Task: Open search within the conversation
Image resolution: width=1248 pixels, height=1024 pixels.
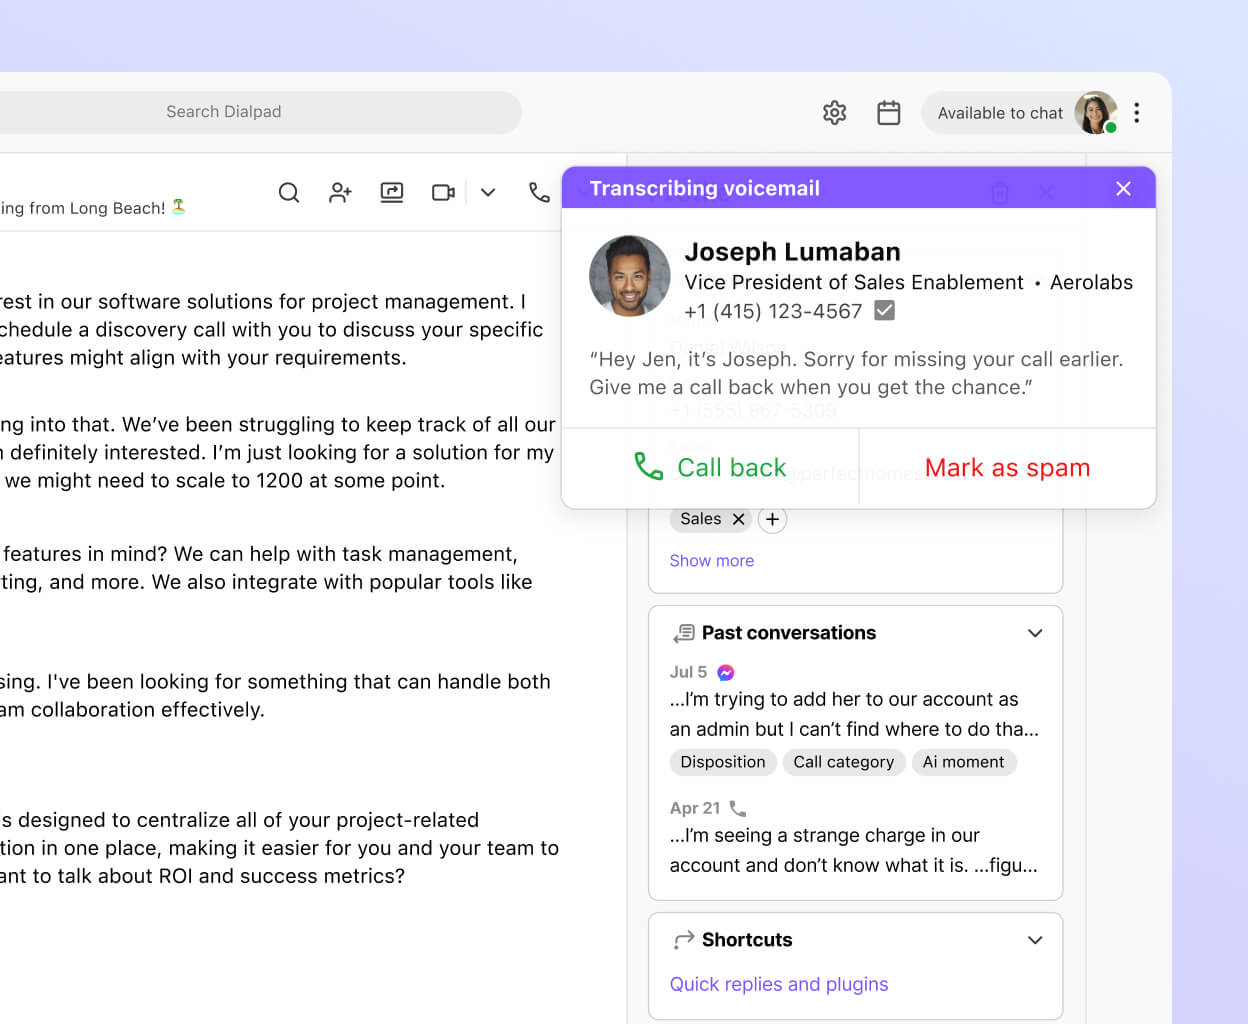Action: [x=289, y=192]
